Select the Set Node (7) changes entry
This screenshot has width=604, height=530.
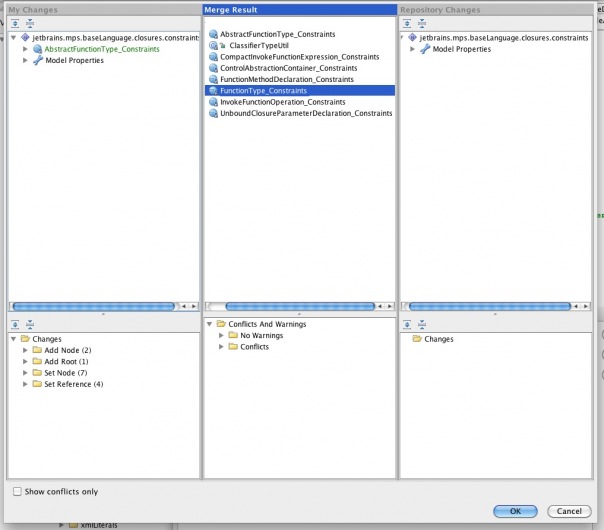67,373
